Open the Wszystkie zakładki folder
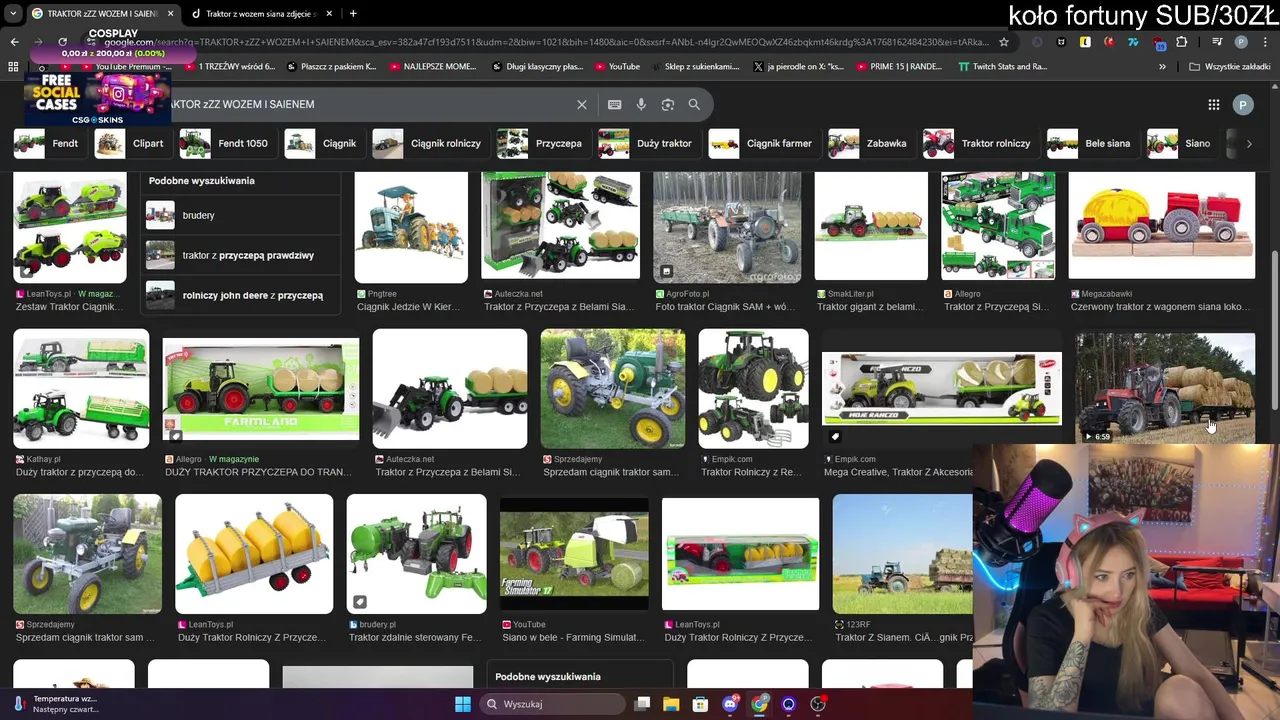1280x720 pixels. (x=1229, y=67)
